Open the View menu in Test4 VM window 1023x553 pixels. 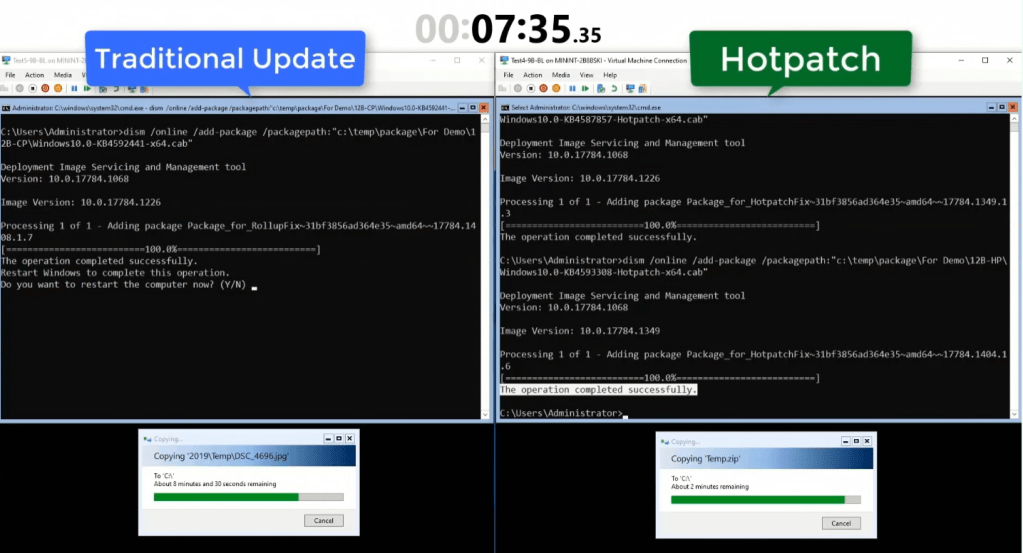586,74
